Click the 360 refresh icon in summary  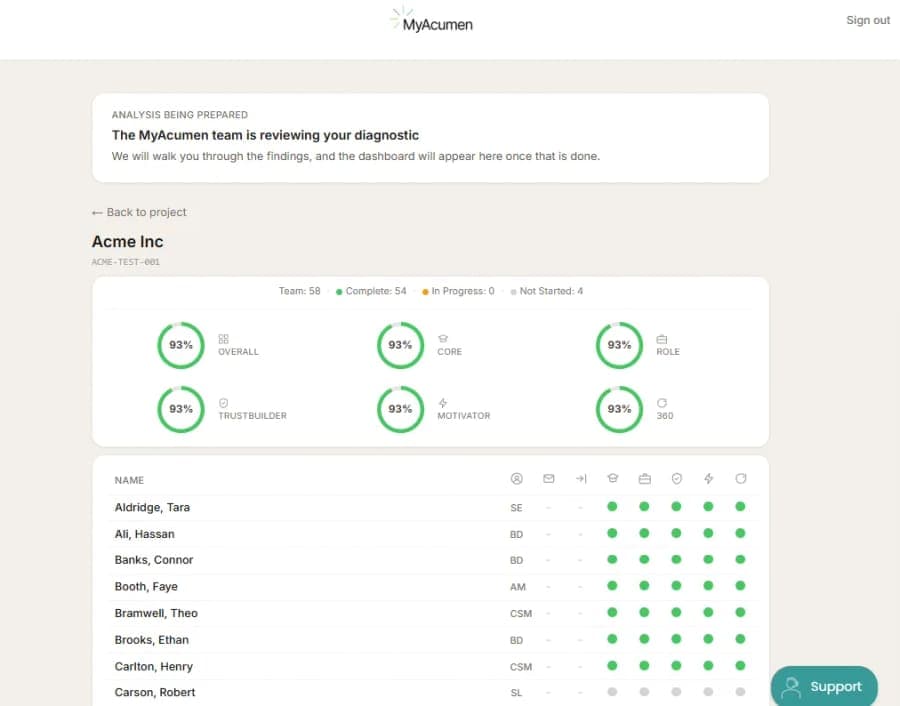(x=662, y=403)
